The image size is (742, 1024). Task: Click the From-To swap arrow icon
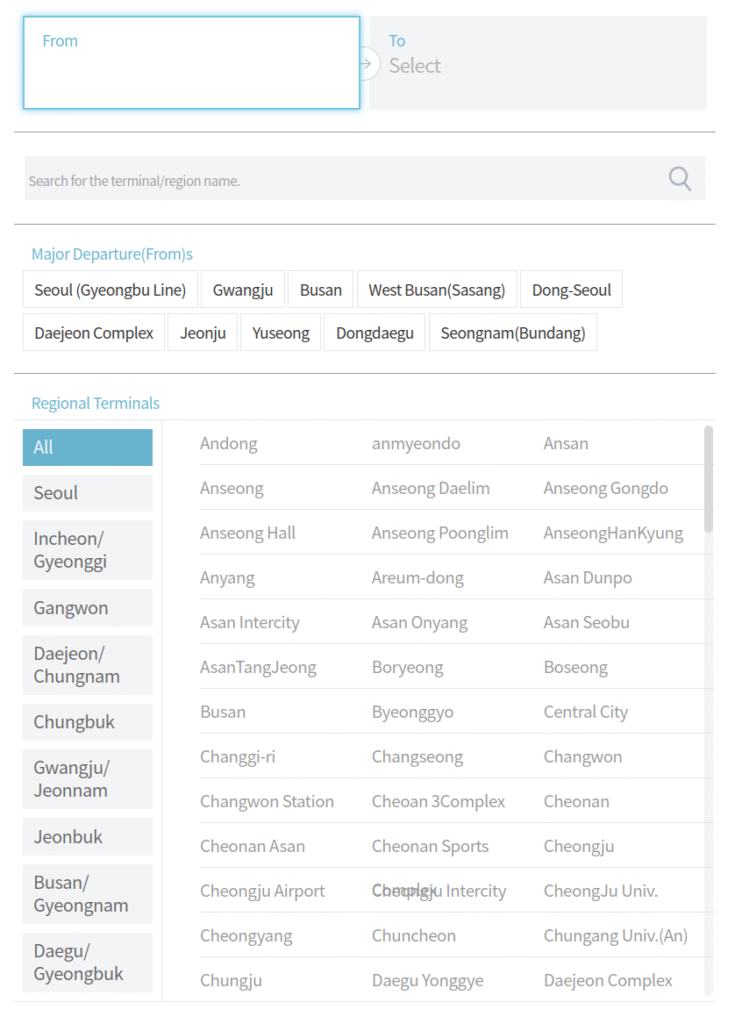(367, 64)
